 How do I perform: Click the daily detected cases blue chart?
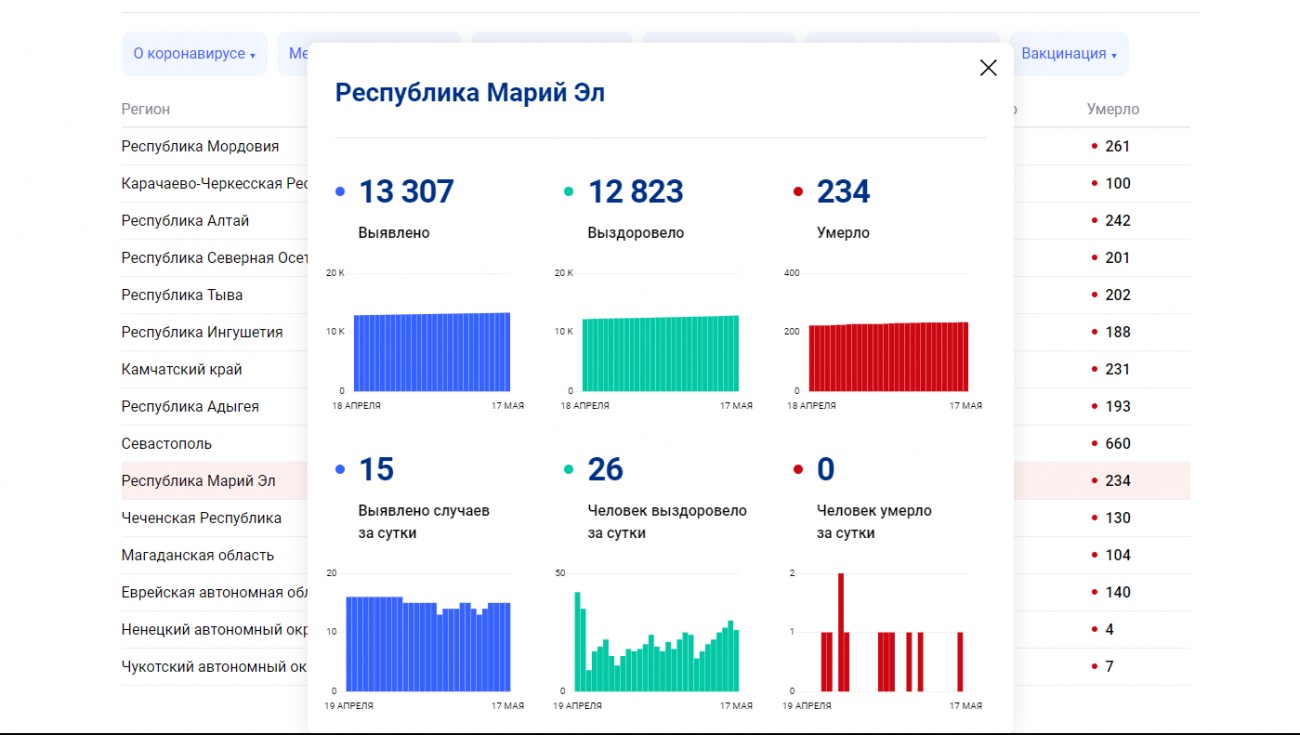(428, 645)
